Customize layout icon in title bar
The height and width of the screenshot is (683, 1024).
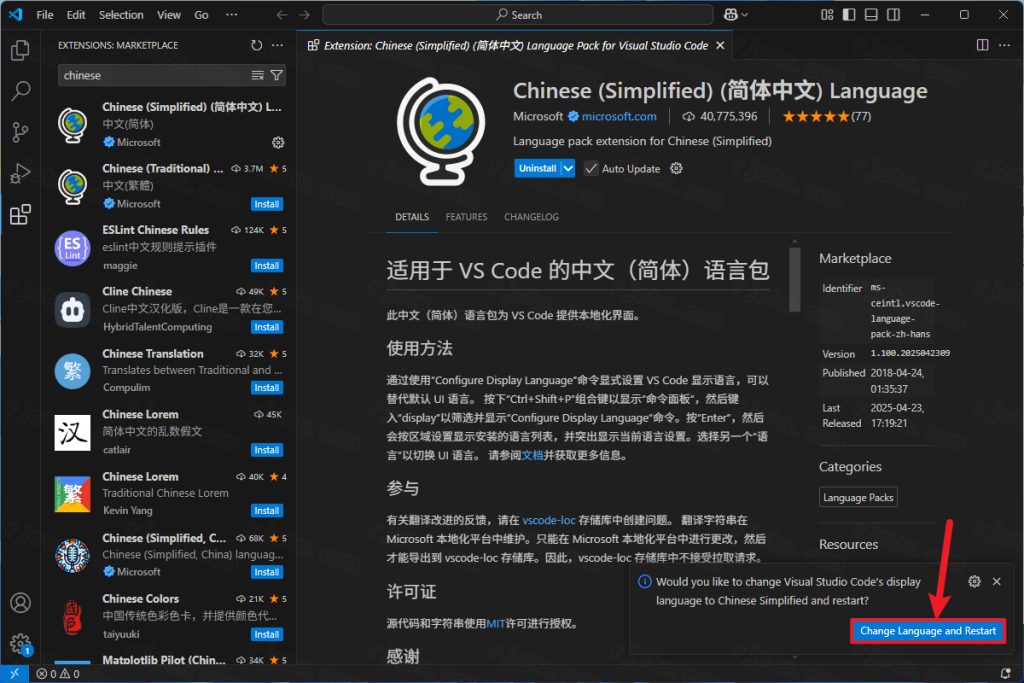pyautogui.click(x=827, y=14)
